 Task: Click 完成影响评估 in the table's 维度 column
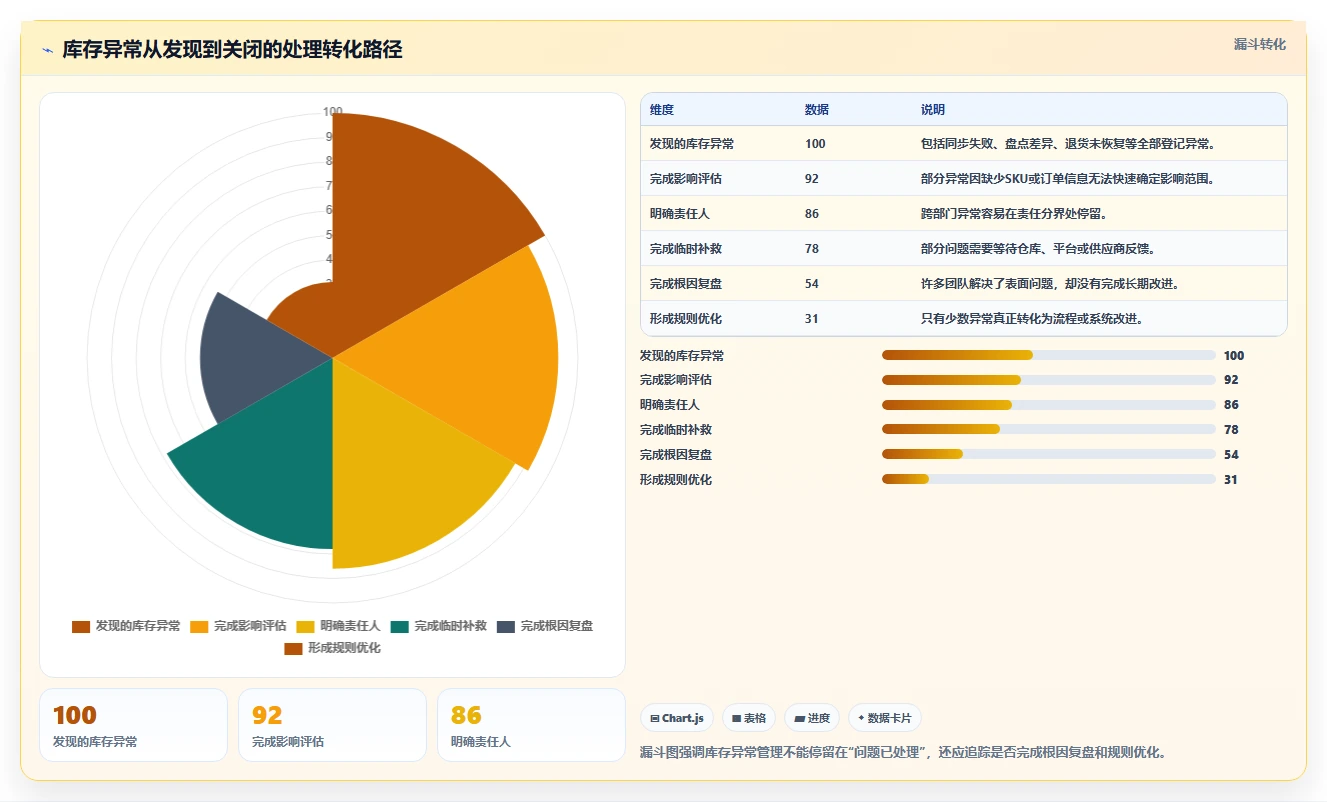(x=686, y=179)
